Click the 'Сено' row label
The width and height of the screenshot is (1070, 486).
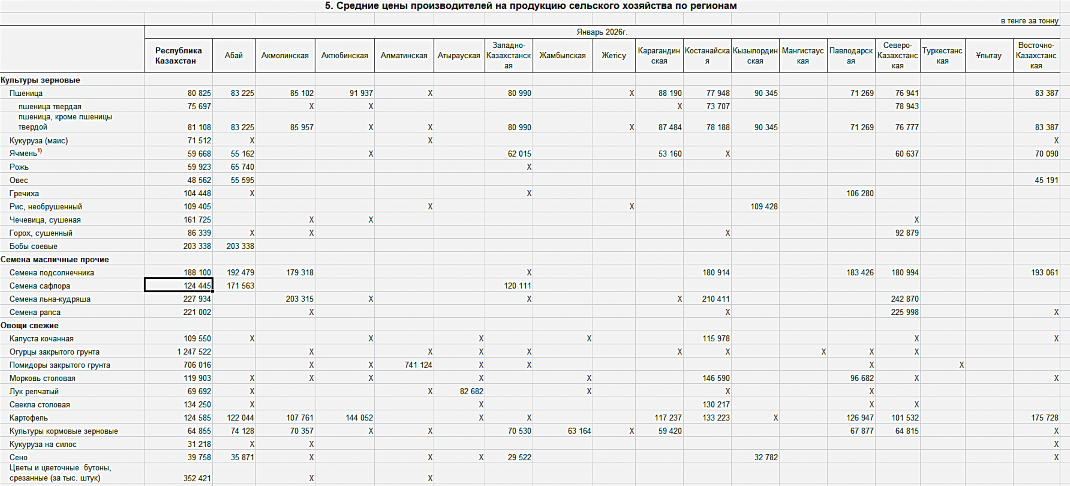tap(18, 456)
